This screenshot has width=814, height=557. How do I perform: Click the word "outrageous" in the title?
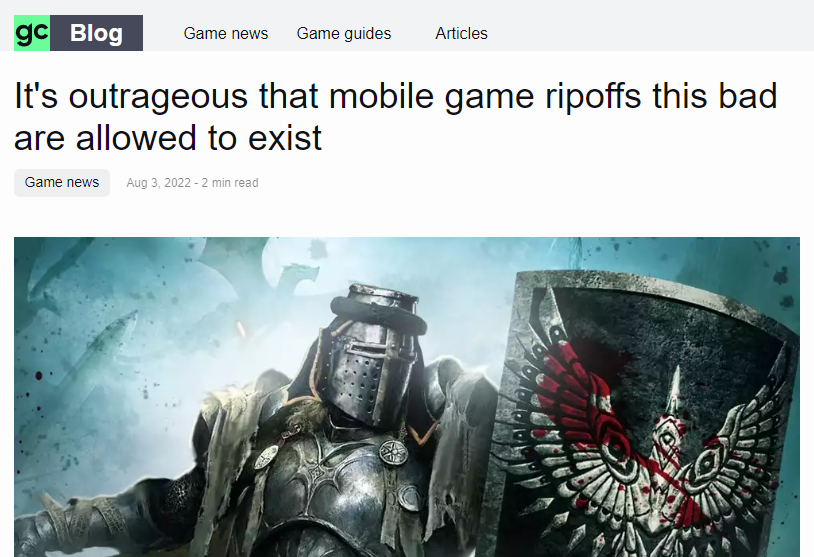(158, 97)
